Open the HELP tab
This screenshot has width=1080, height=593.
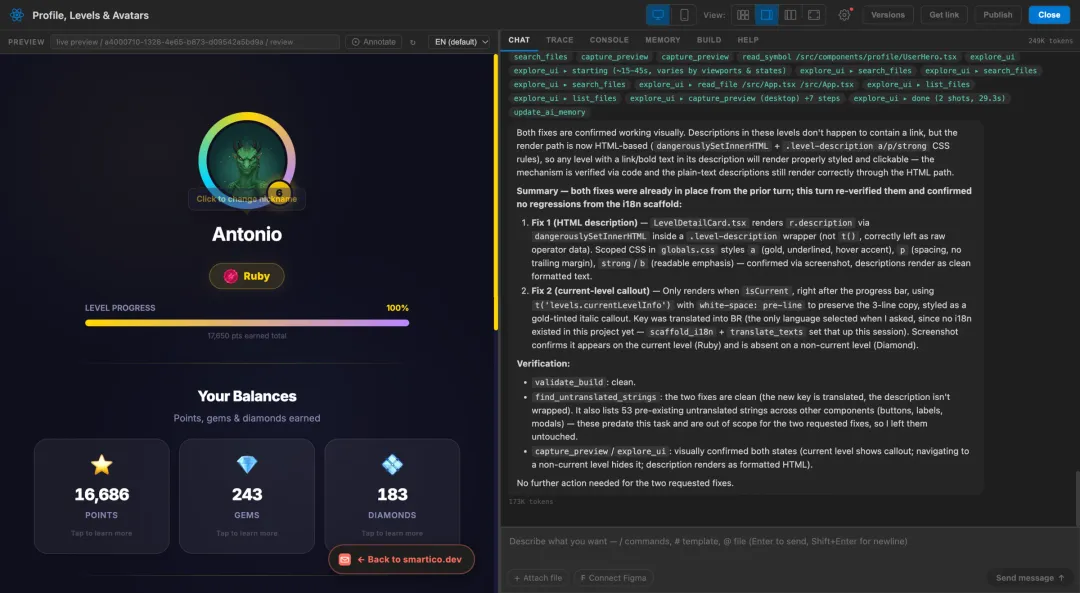747,40
